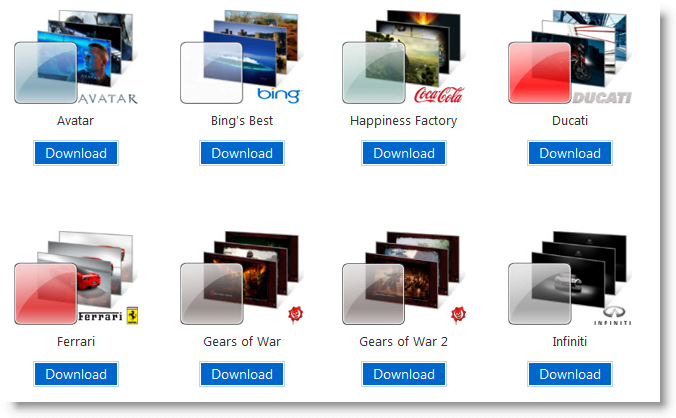Viewport: 676px width, 418px height.
Task: Open the Avatar theme thumbnail
Action: tap(76, 57)
